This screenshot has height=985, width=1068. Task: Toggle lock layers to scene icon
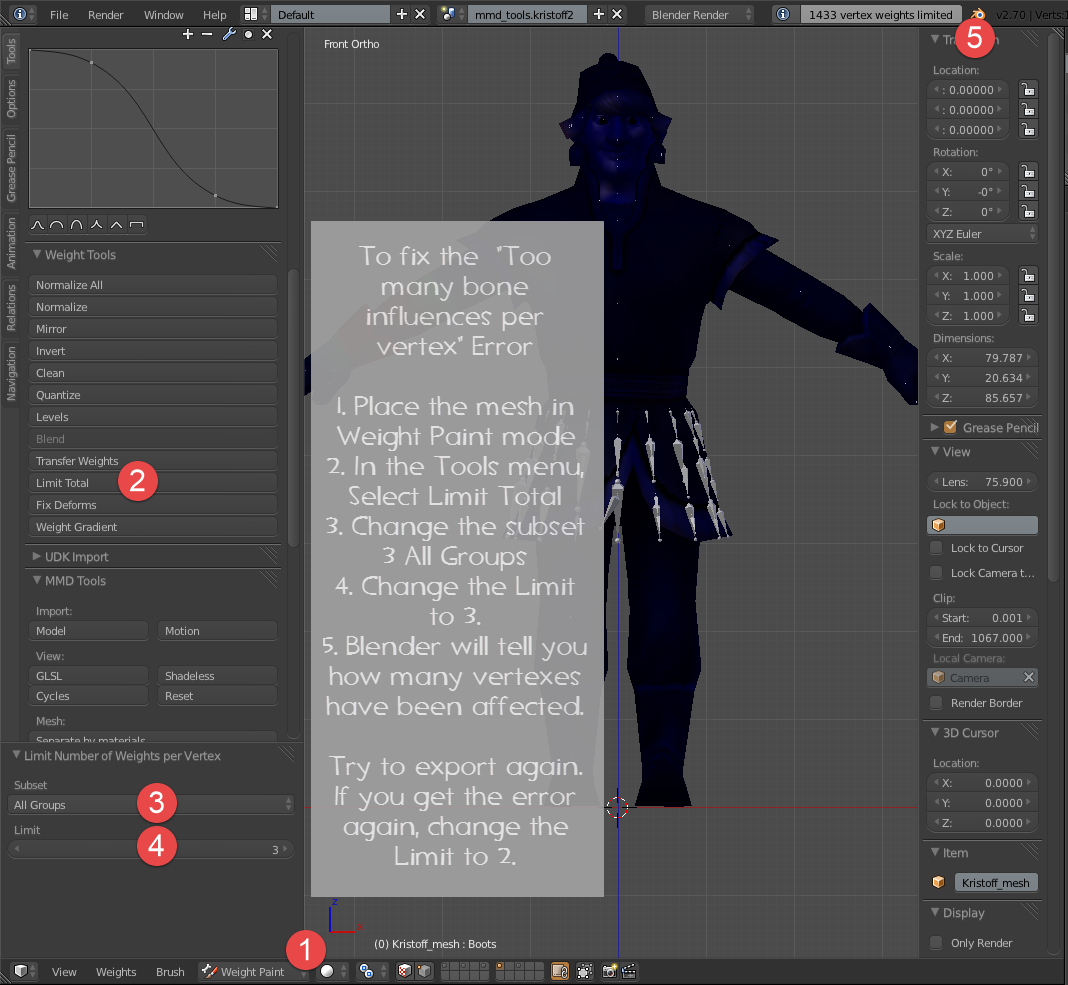(x=560, y=971)
